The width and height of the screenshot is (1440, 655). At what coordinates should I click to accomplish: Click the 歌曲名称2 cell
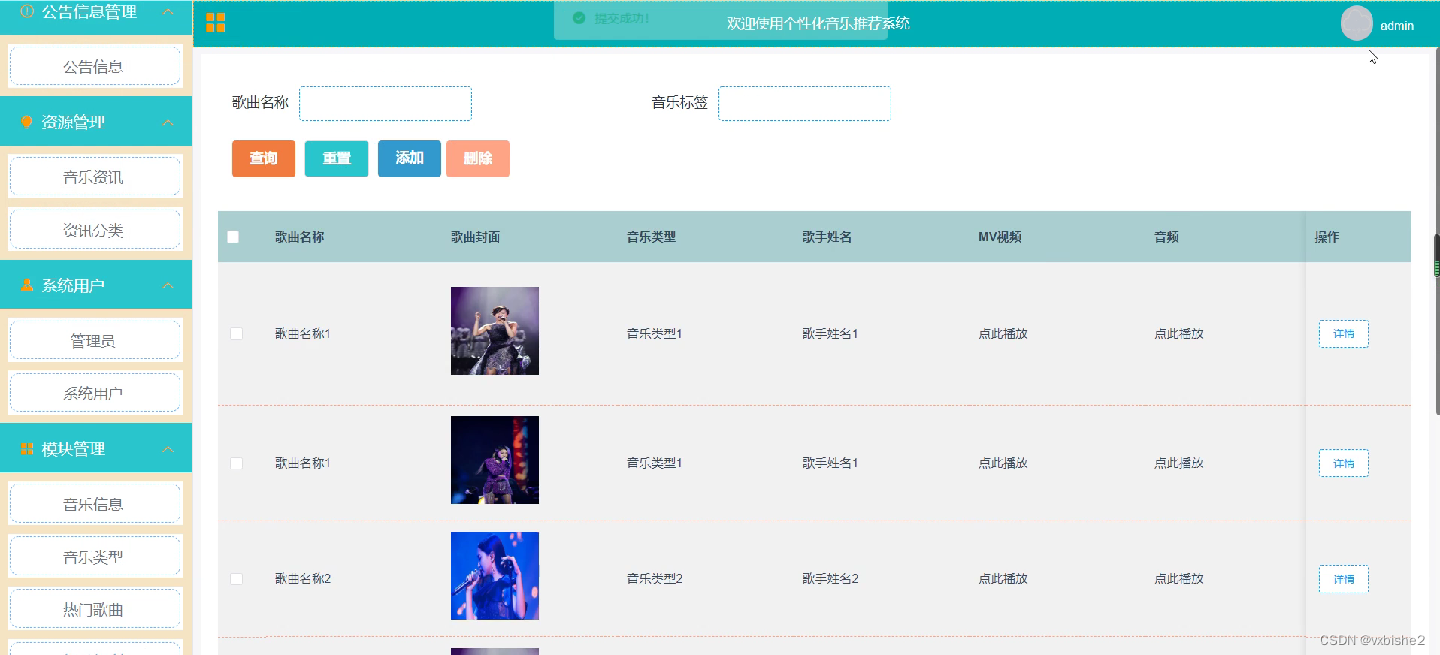303,579
